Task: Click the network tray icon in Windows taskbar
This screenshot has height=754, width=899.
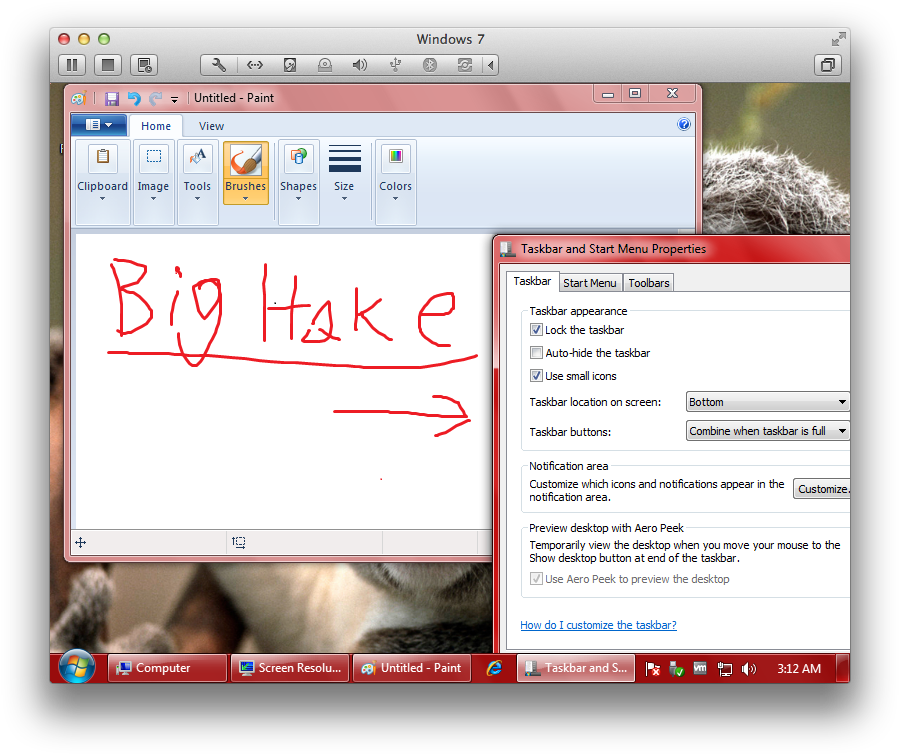Action: click(x=725, y=669)
